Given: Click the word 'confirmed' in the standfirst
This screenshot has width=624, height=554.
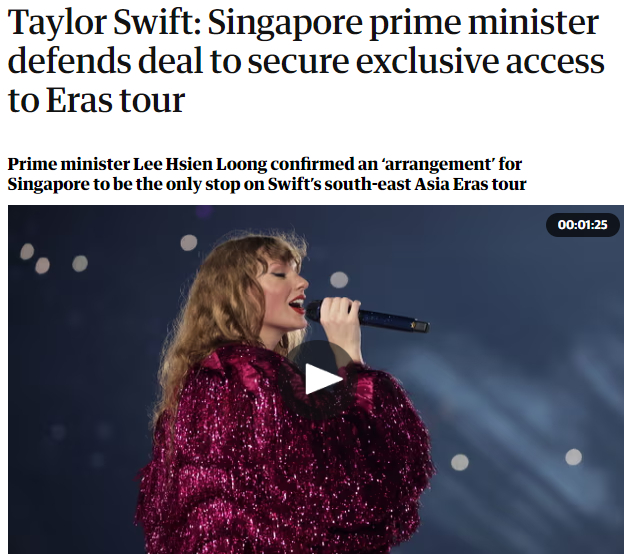Looking at the screenshot, I should 308,164.
